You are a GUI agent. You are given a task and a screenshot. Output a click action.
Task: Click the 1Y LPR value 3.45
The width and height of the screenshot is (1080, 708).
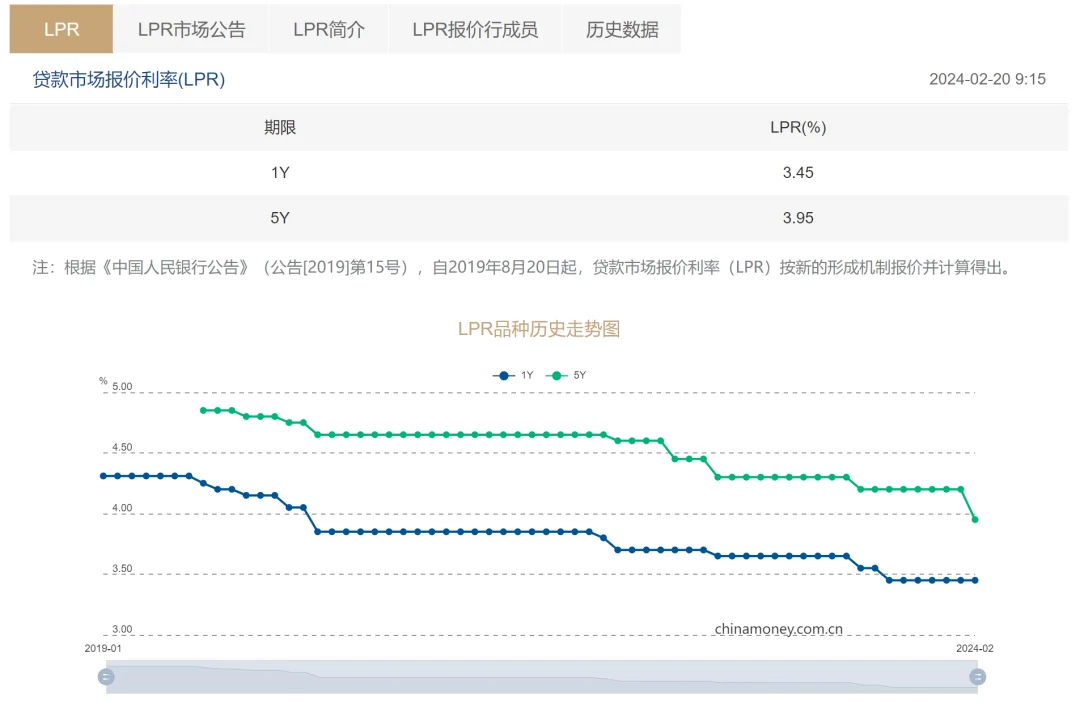pos(798,173)
